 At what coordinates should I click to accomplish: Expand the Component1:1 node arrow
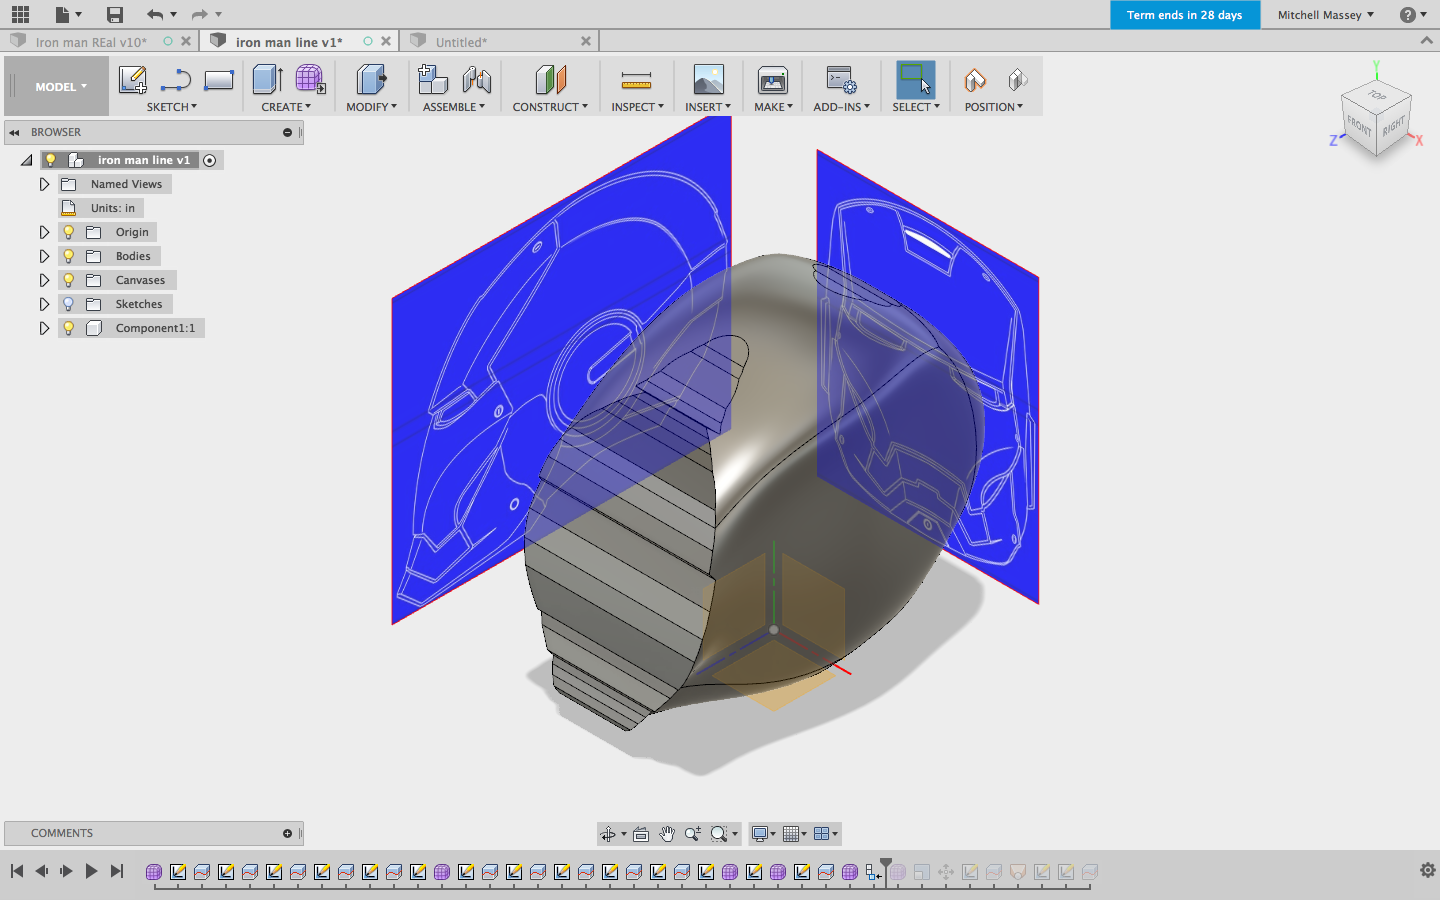coord(44,328)
